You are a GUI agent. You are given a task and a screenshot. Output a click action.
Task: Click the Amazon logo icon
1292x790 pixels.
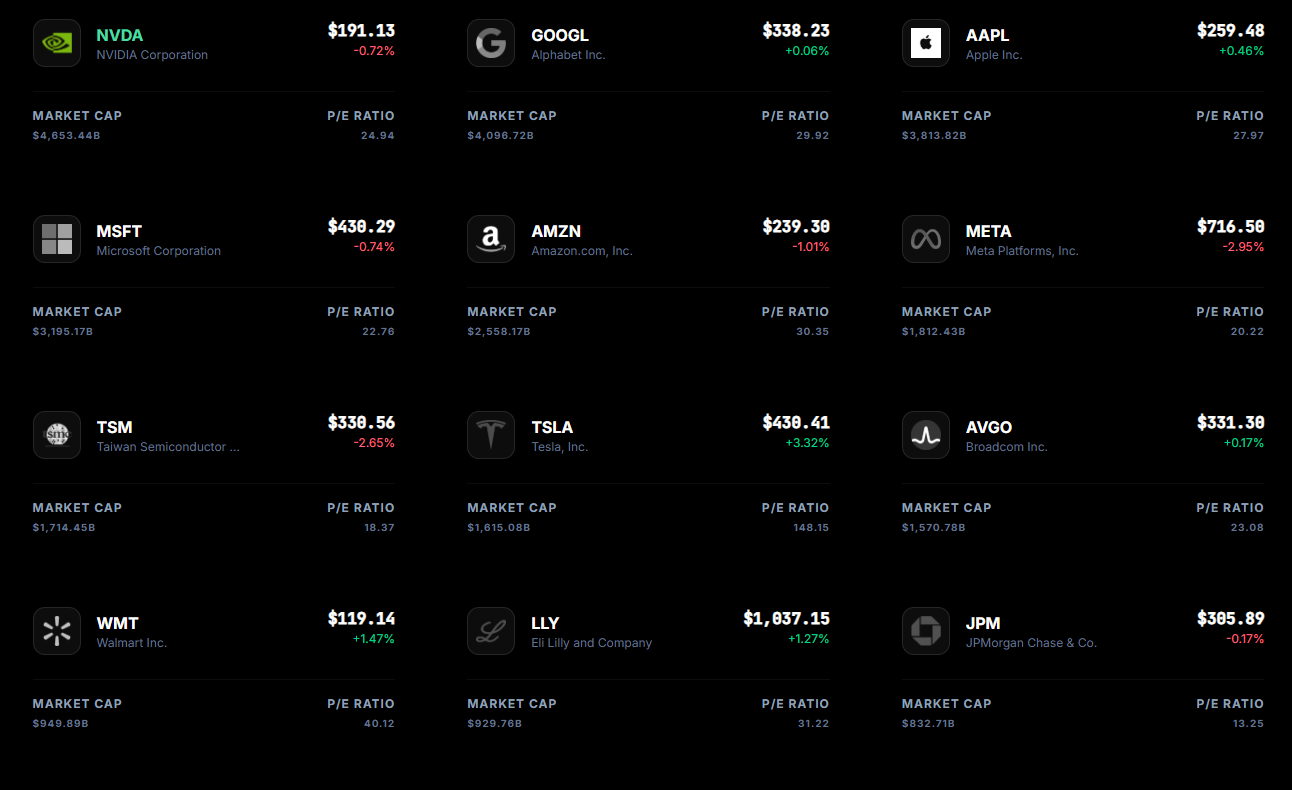coord(491,239)
